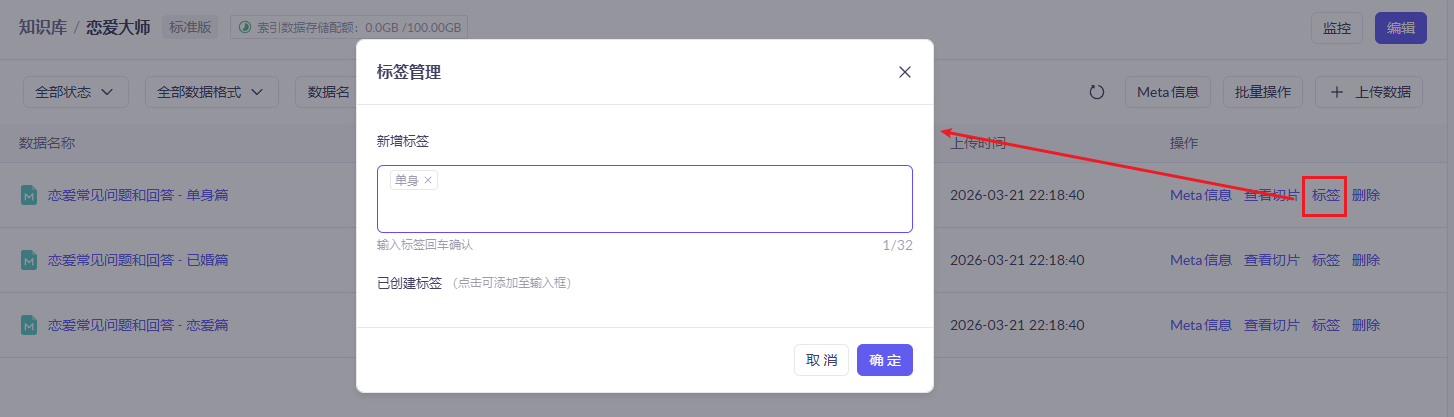Click file icon of 恋爱篇 document
The image size is (1454, 417).
(29, 325)
